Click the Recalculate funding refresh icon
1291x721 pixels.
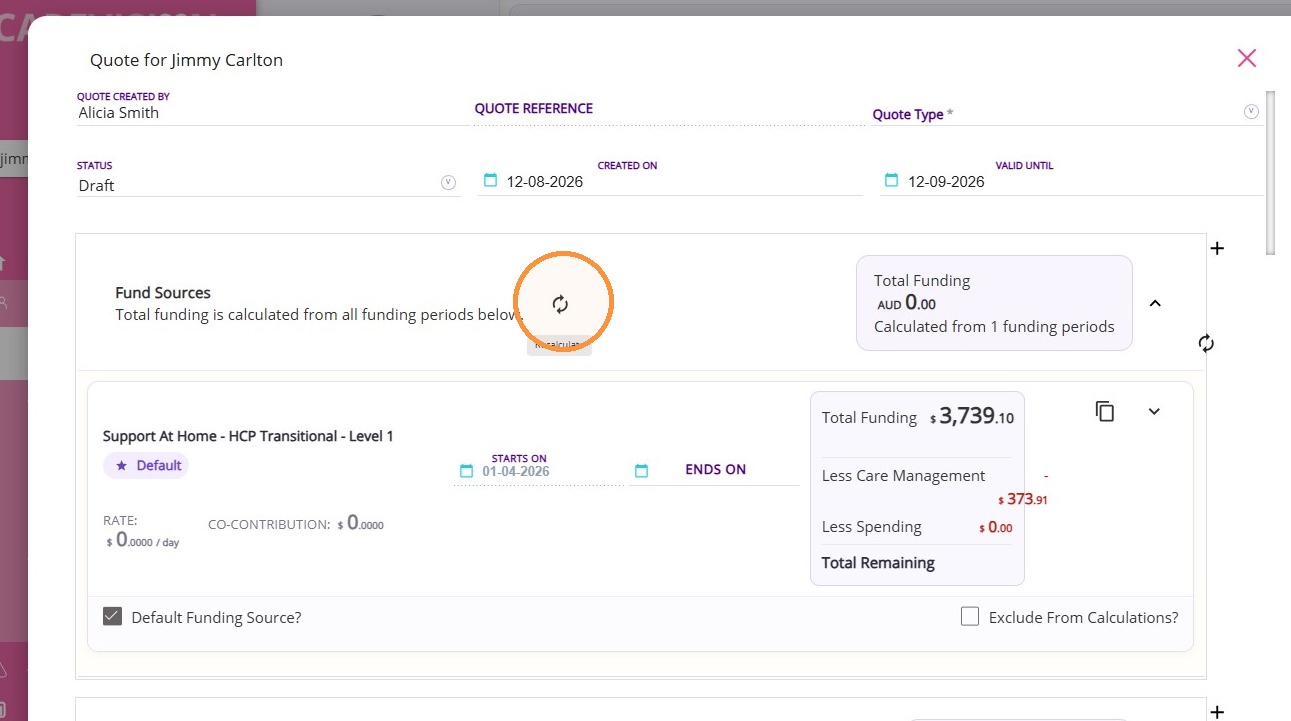pos(560,304)
